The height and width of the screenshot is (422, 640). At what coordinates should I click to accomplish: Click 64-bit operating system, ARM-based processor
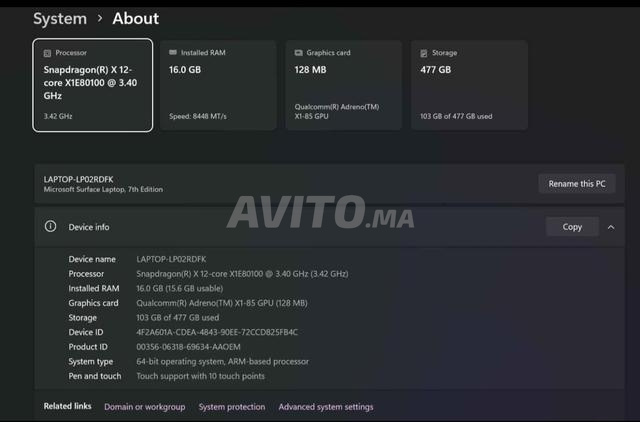[x=222, y=362]
